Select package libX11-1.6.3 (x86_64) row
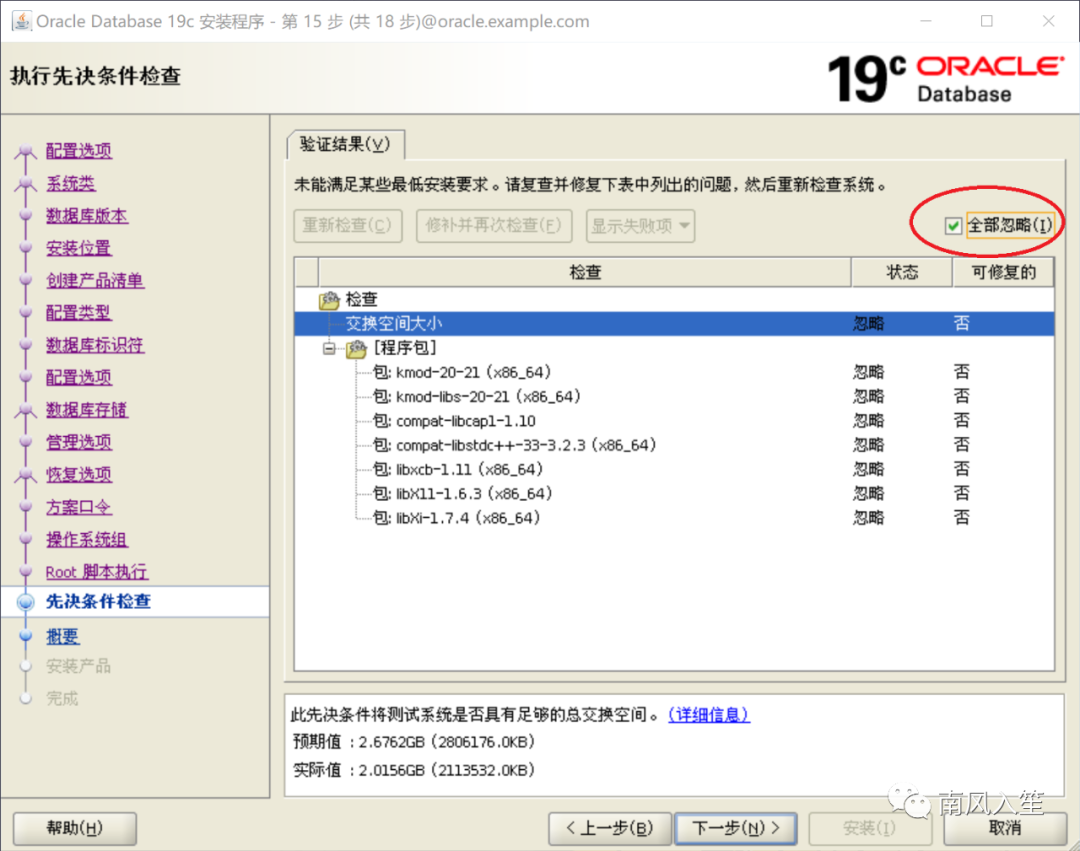The width and height of the screenshot is (1080, 851). click(674, 494)
